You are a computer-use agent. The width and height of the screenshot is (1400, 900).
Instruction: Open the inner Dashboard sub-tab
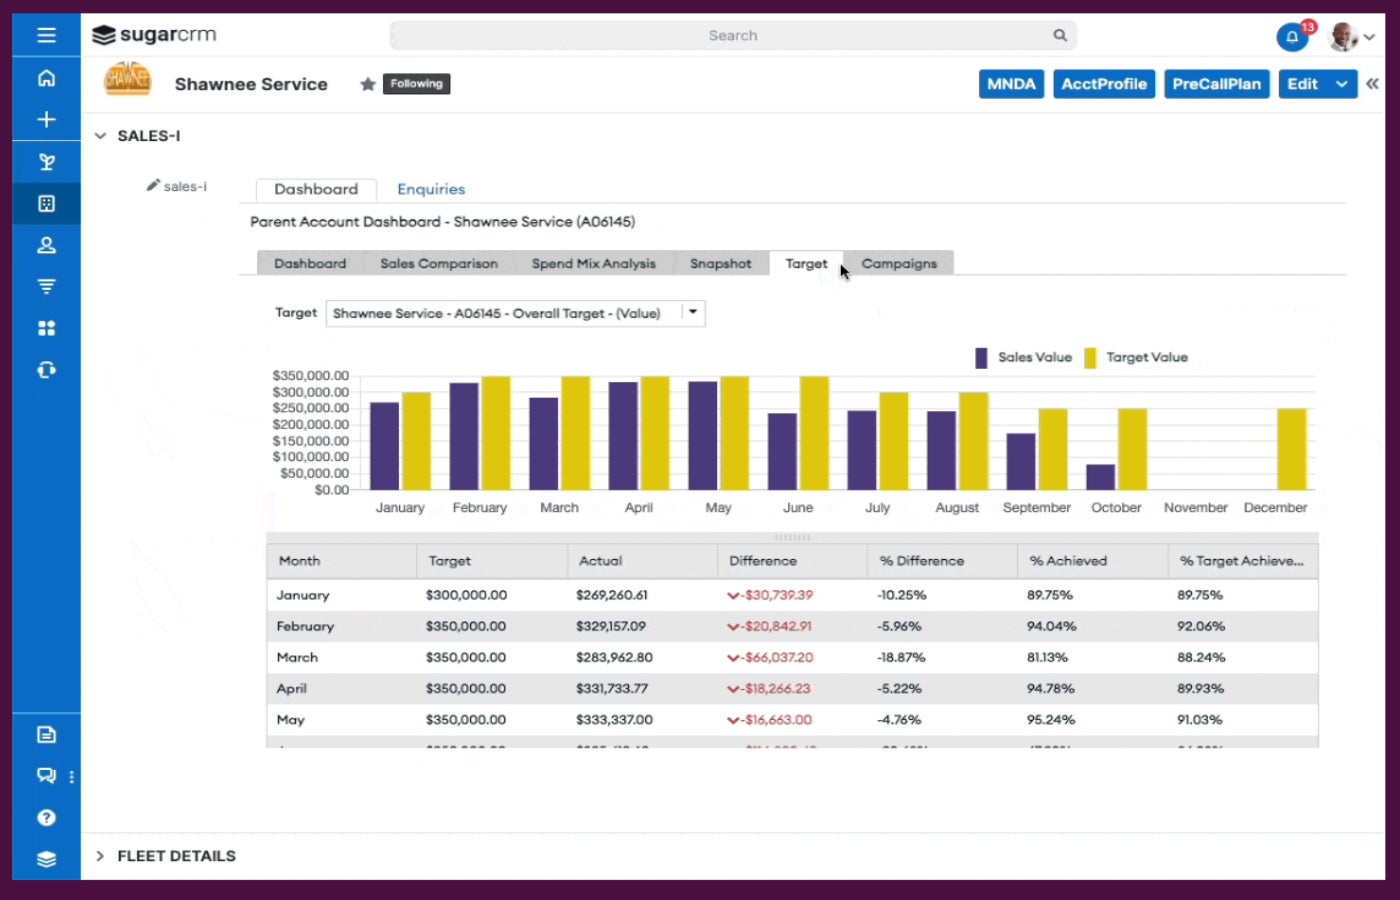pyautogui.click(x=310, y=263)
